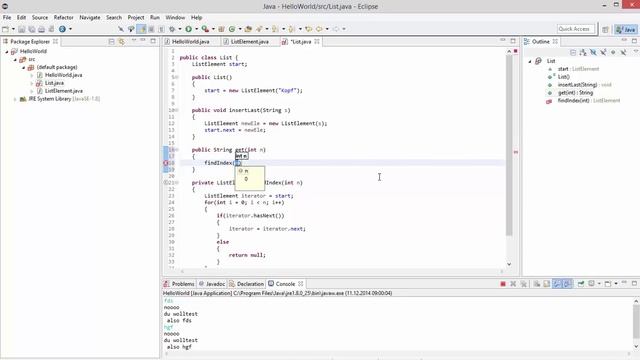Close the List.java editor tab
The image size is (640, 360).
tap(317, 42)
